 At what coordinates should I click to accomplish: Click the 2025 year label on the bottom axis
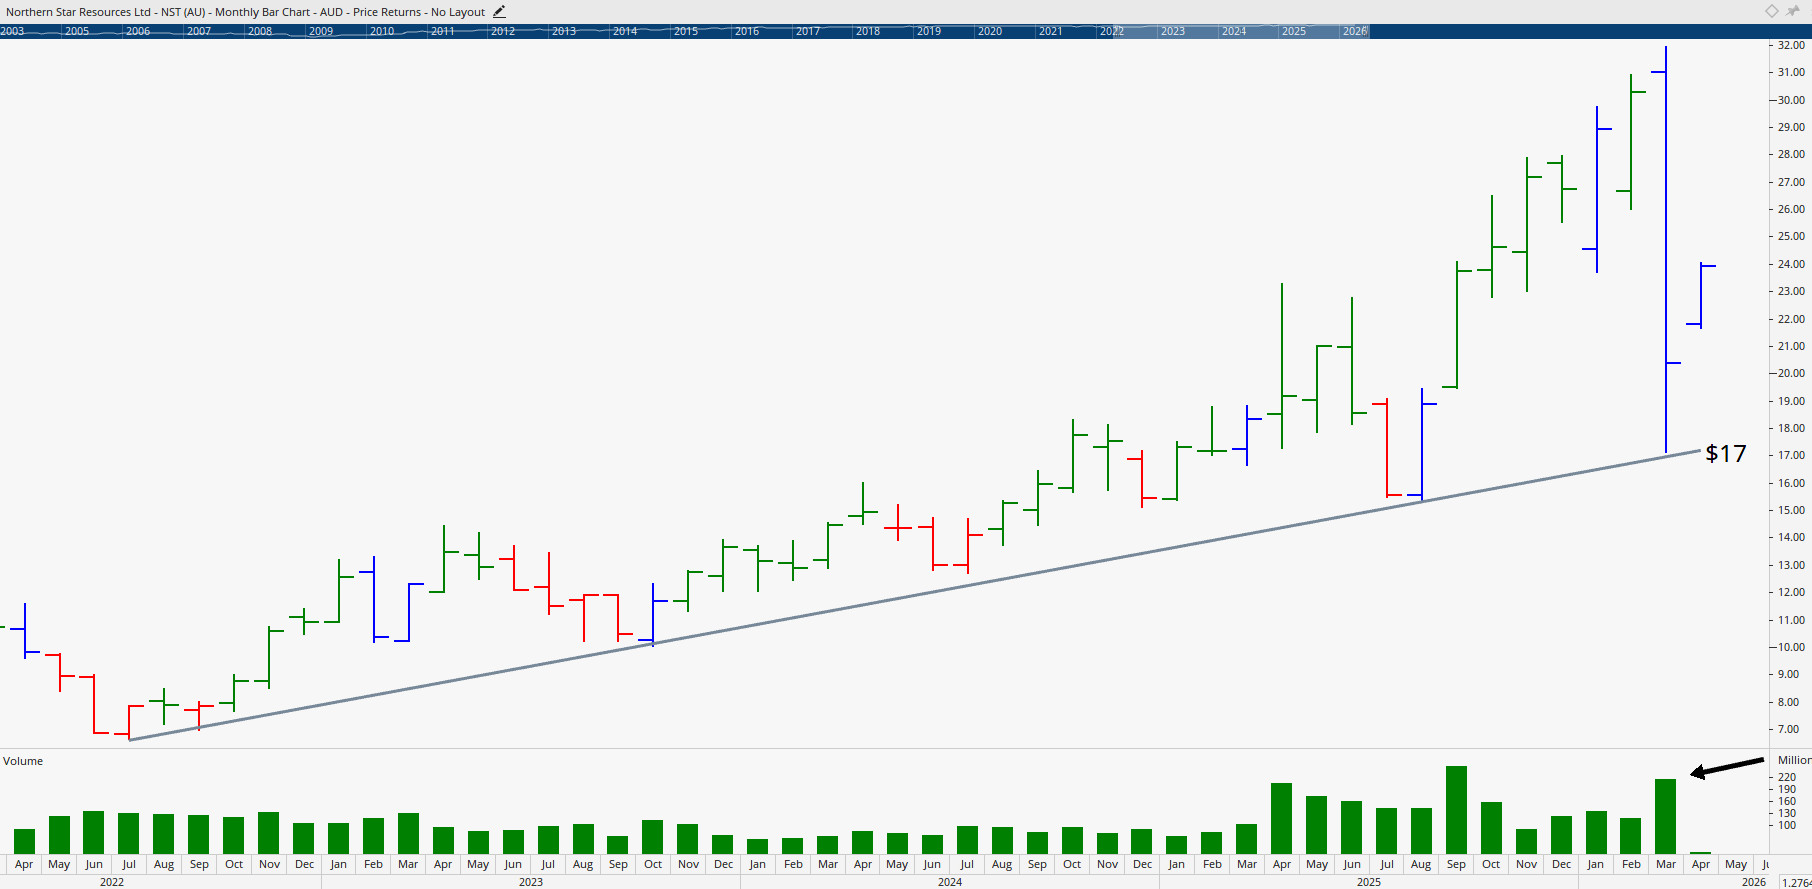click(x=1369, y=882)
